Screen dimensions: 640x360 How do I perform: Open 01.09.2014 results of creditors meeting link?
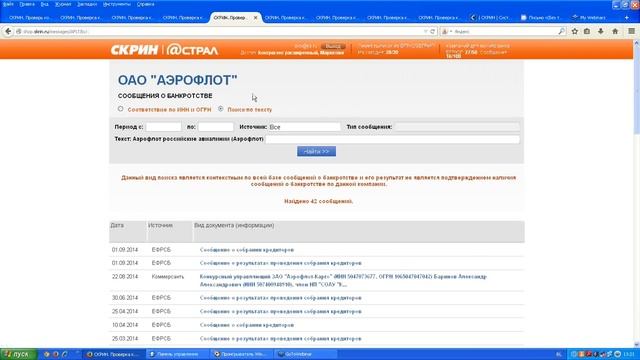point(280,263)
